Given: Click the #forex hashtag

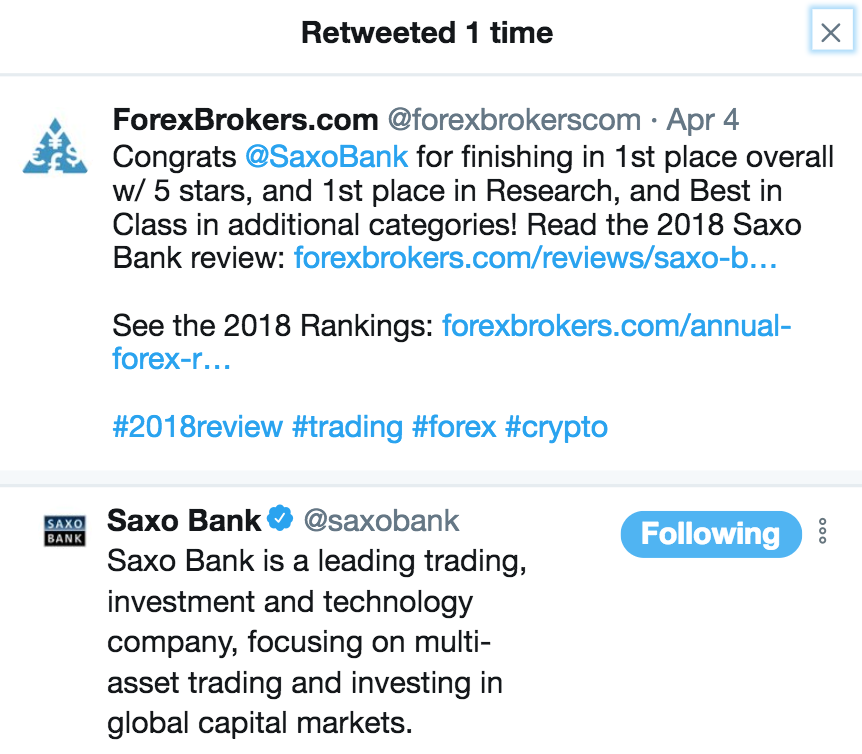Looking at the screenshot, I should point(454,427).
